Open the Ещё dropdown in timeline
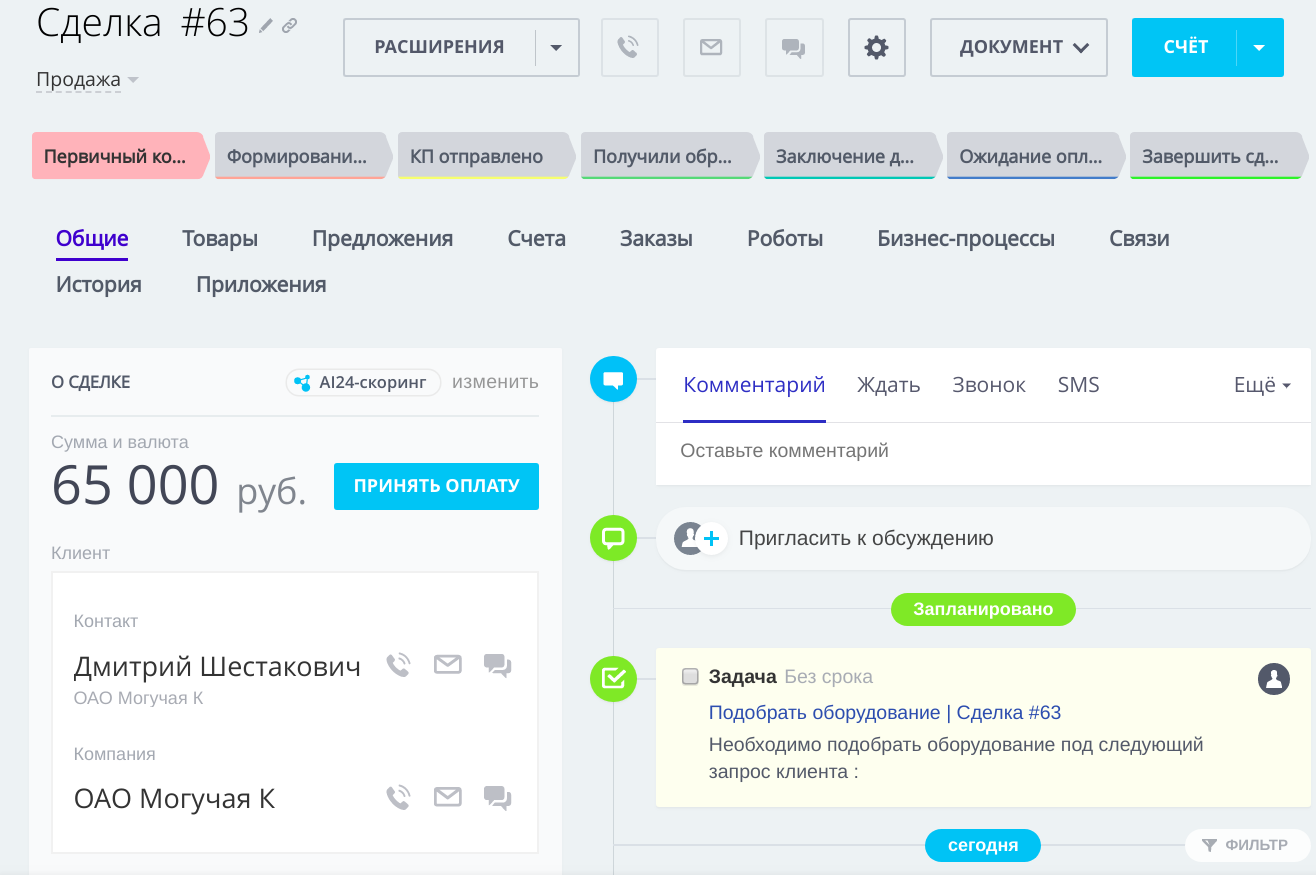This screenshot has width=1316, height=875. [1262, 385]
